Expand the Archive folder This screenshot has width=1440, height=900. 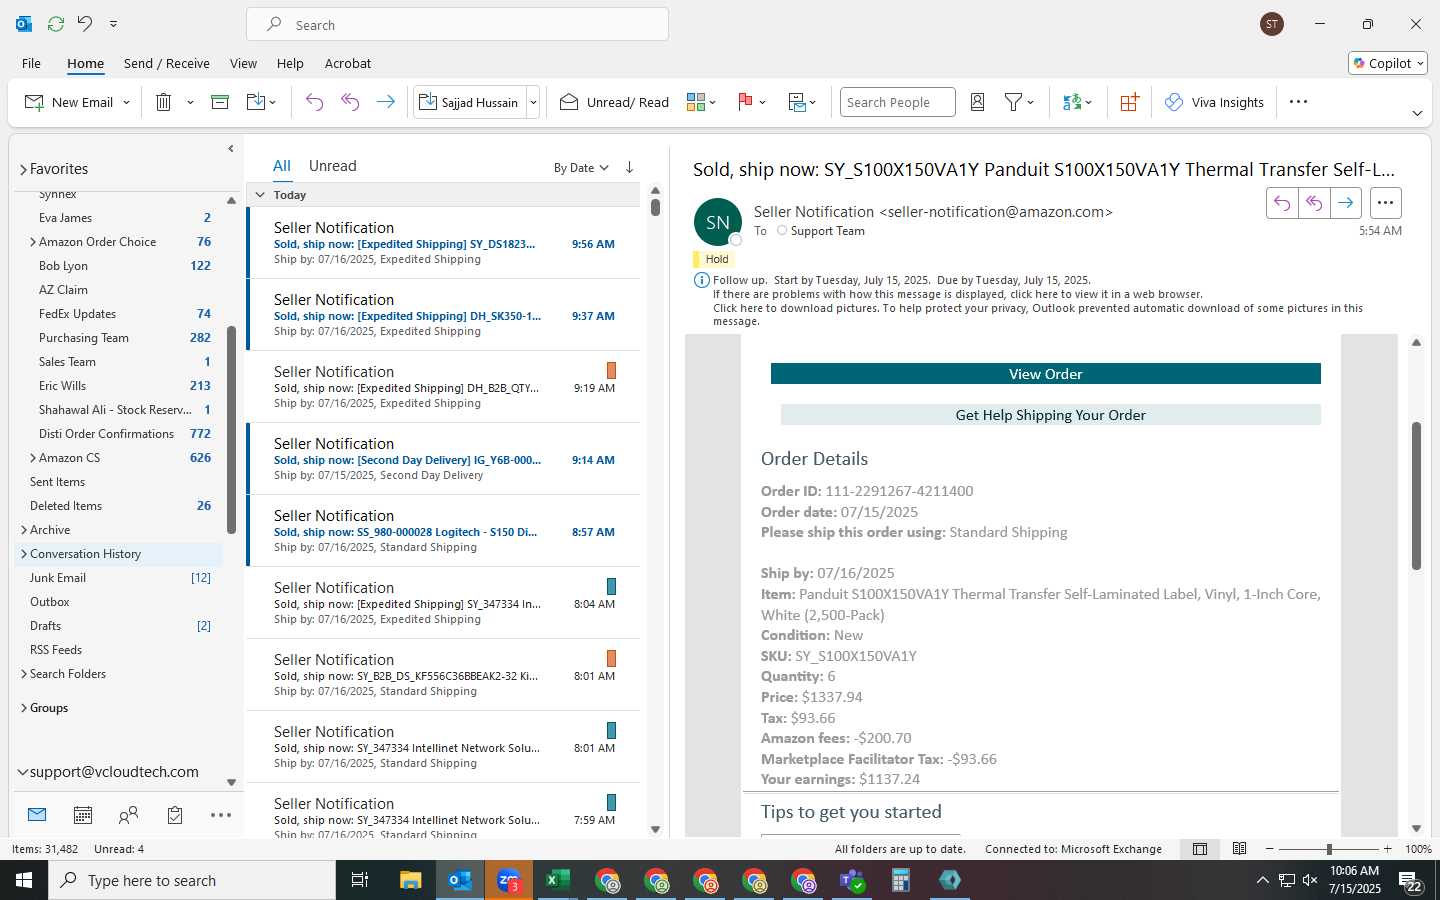(24, 530)
